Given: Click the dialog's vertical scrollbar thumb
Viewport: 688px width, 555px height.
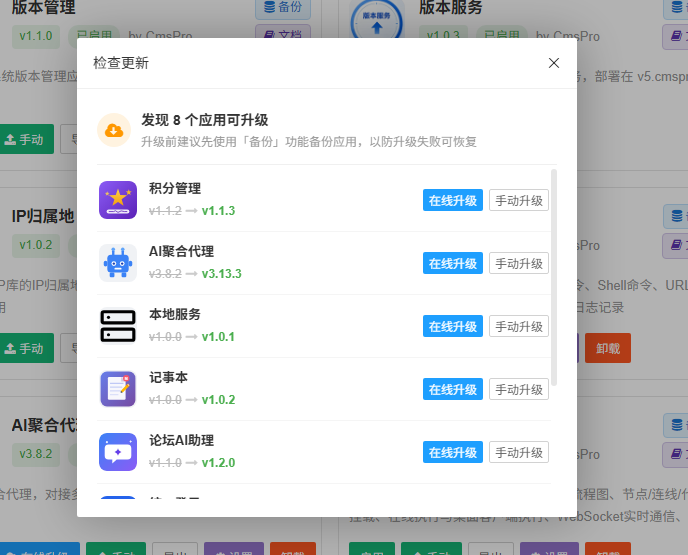Looking at the screenshot, I should [x=554, y=277].
